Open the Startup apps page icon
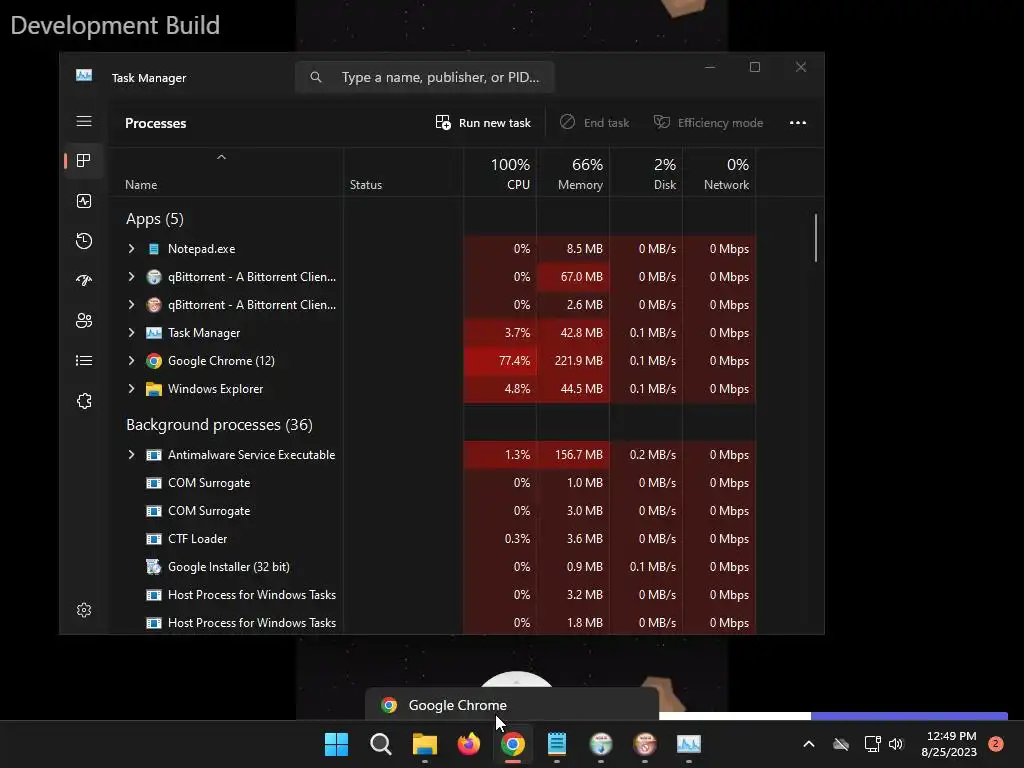This screenshot has height=768, width=1024. point(84,281)
